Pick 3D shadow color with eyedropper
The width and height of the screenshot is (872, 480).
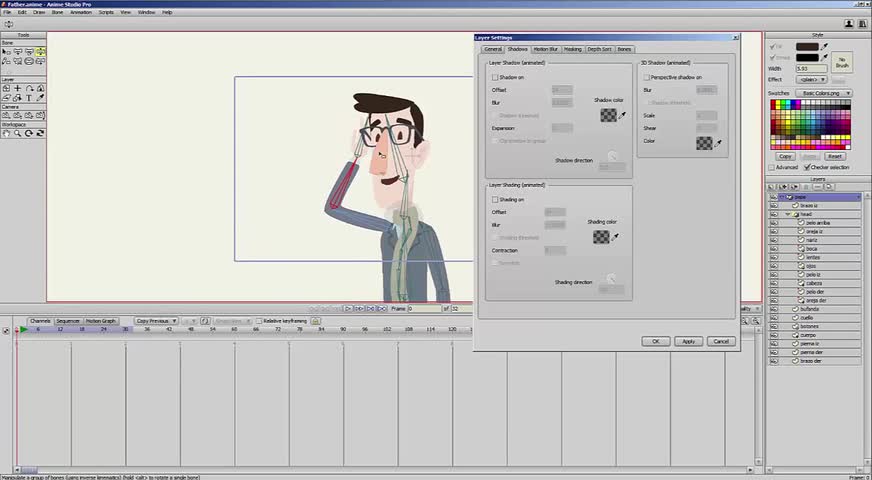(x=718, y=143)
